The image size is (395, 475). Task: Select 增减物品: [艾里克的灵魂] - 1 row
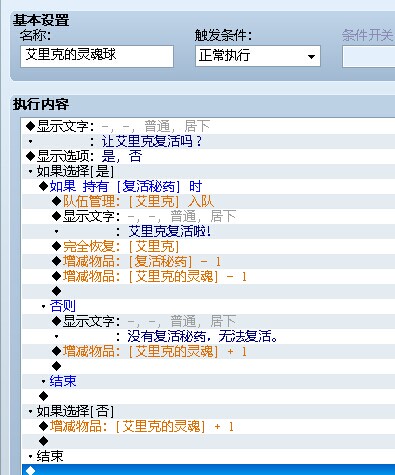click(208, 276)
